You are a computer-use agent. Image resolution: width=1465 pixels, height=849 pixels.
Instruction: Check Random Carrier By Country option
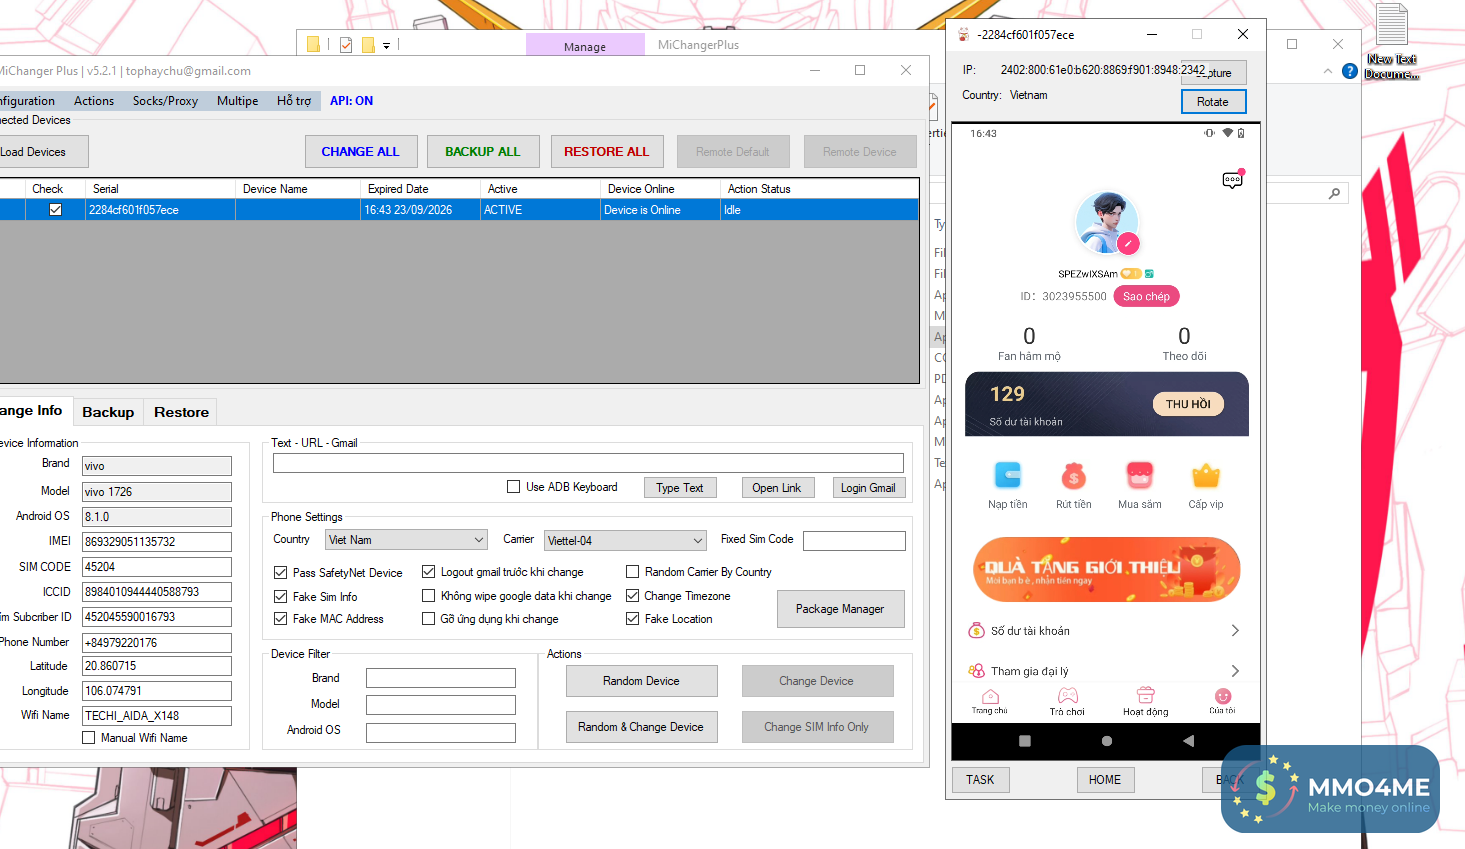pos(632,572)
